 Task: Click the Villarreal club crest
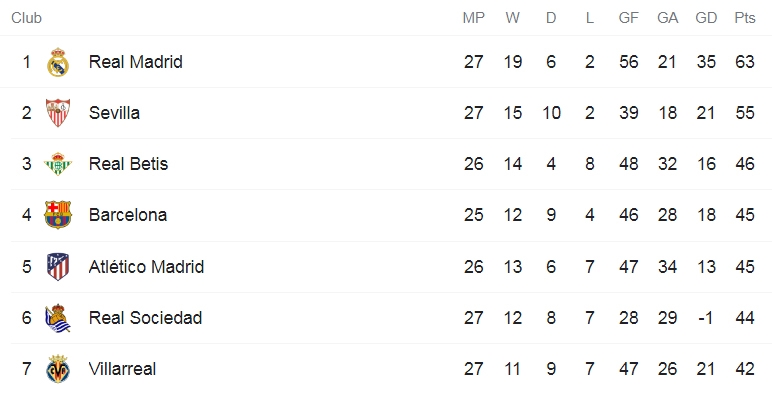(58, 369)
